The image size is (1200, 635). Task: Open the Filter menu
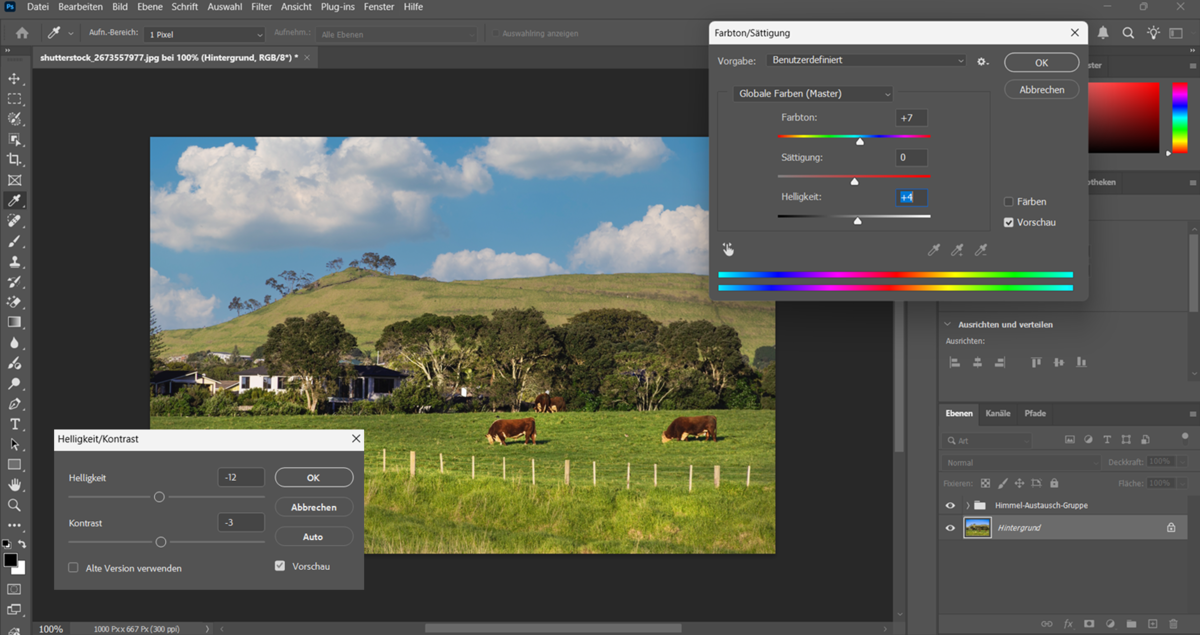pyautogui.click(x=260, y=7)
